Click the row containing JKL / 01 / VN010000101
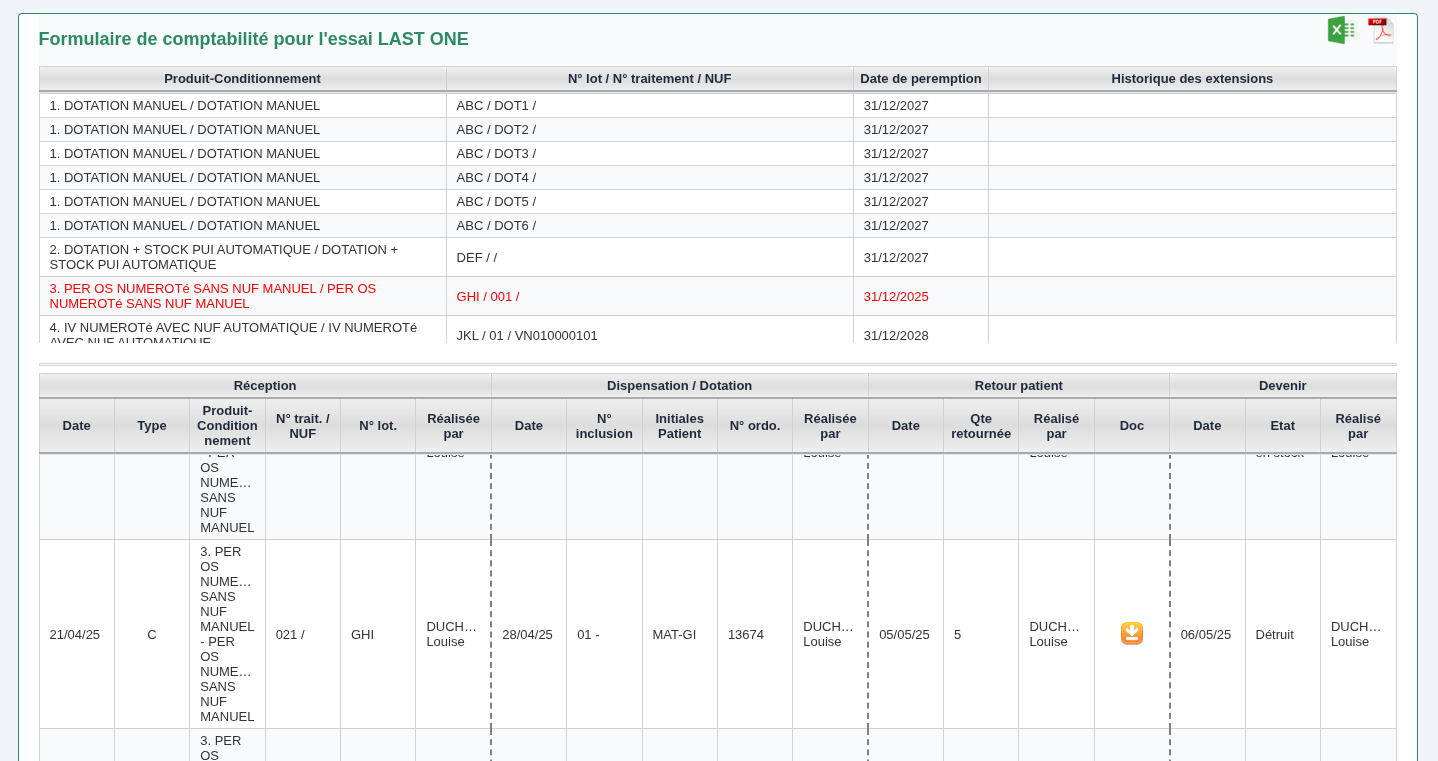The width and height of the screenshot is (1438, 761). [x=527, y=335]
